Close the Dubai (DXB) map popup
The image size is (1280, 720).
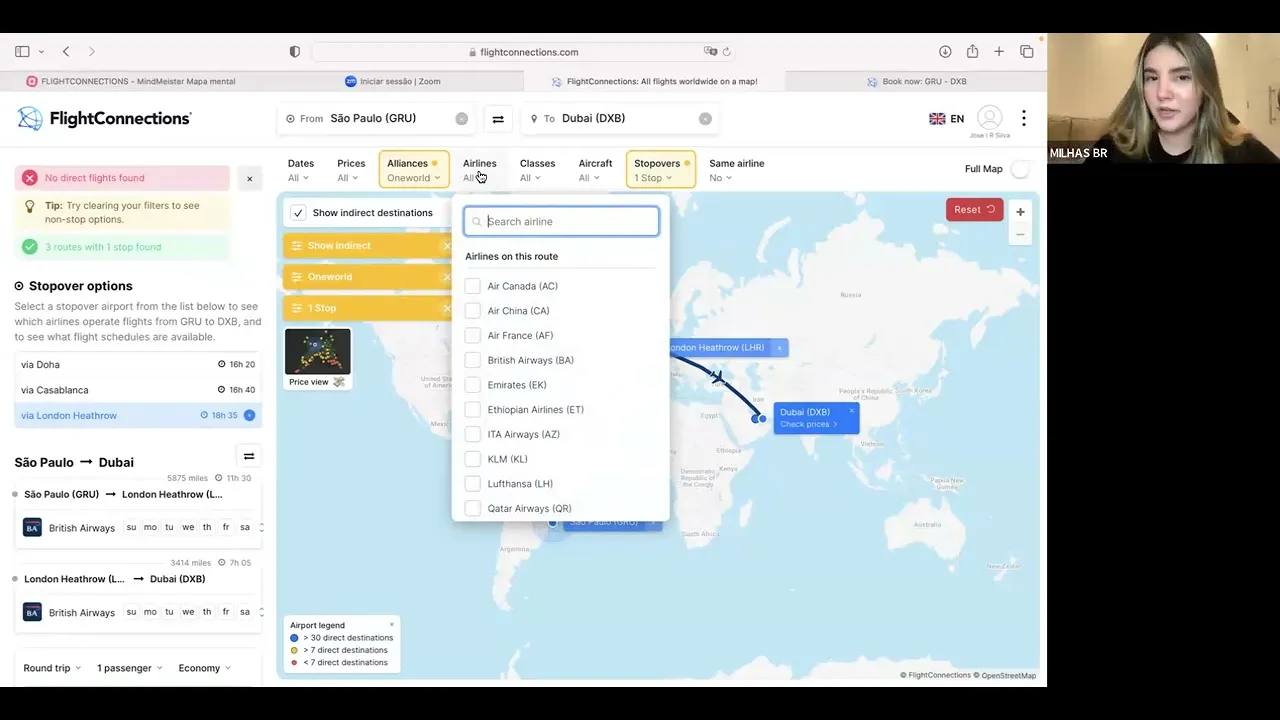coord(852,410)
